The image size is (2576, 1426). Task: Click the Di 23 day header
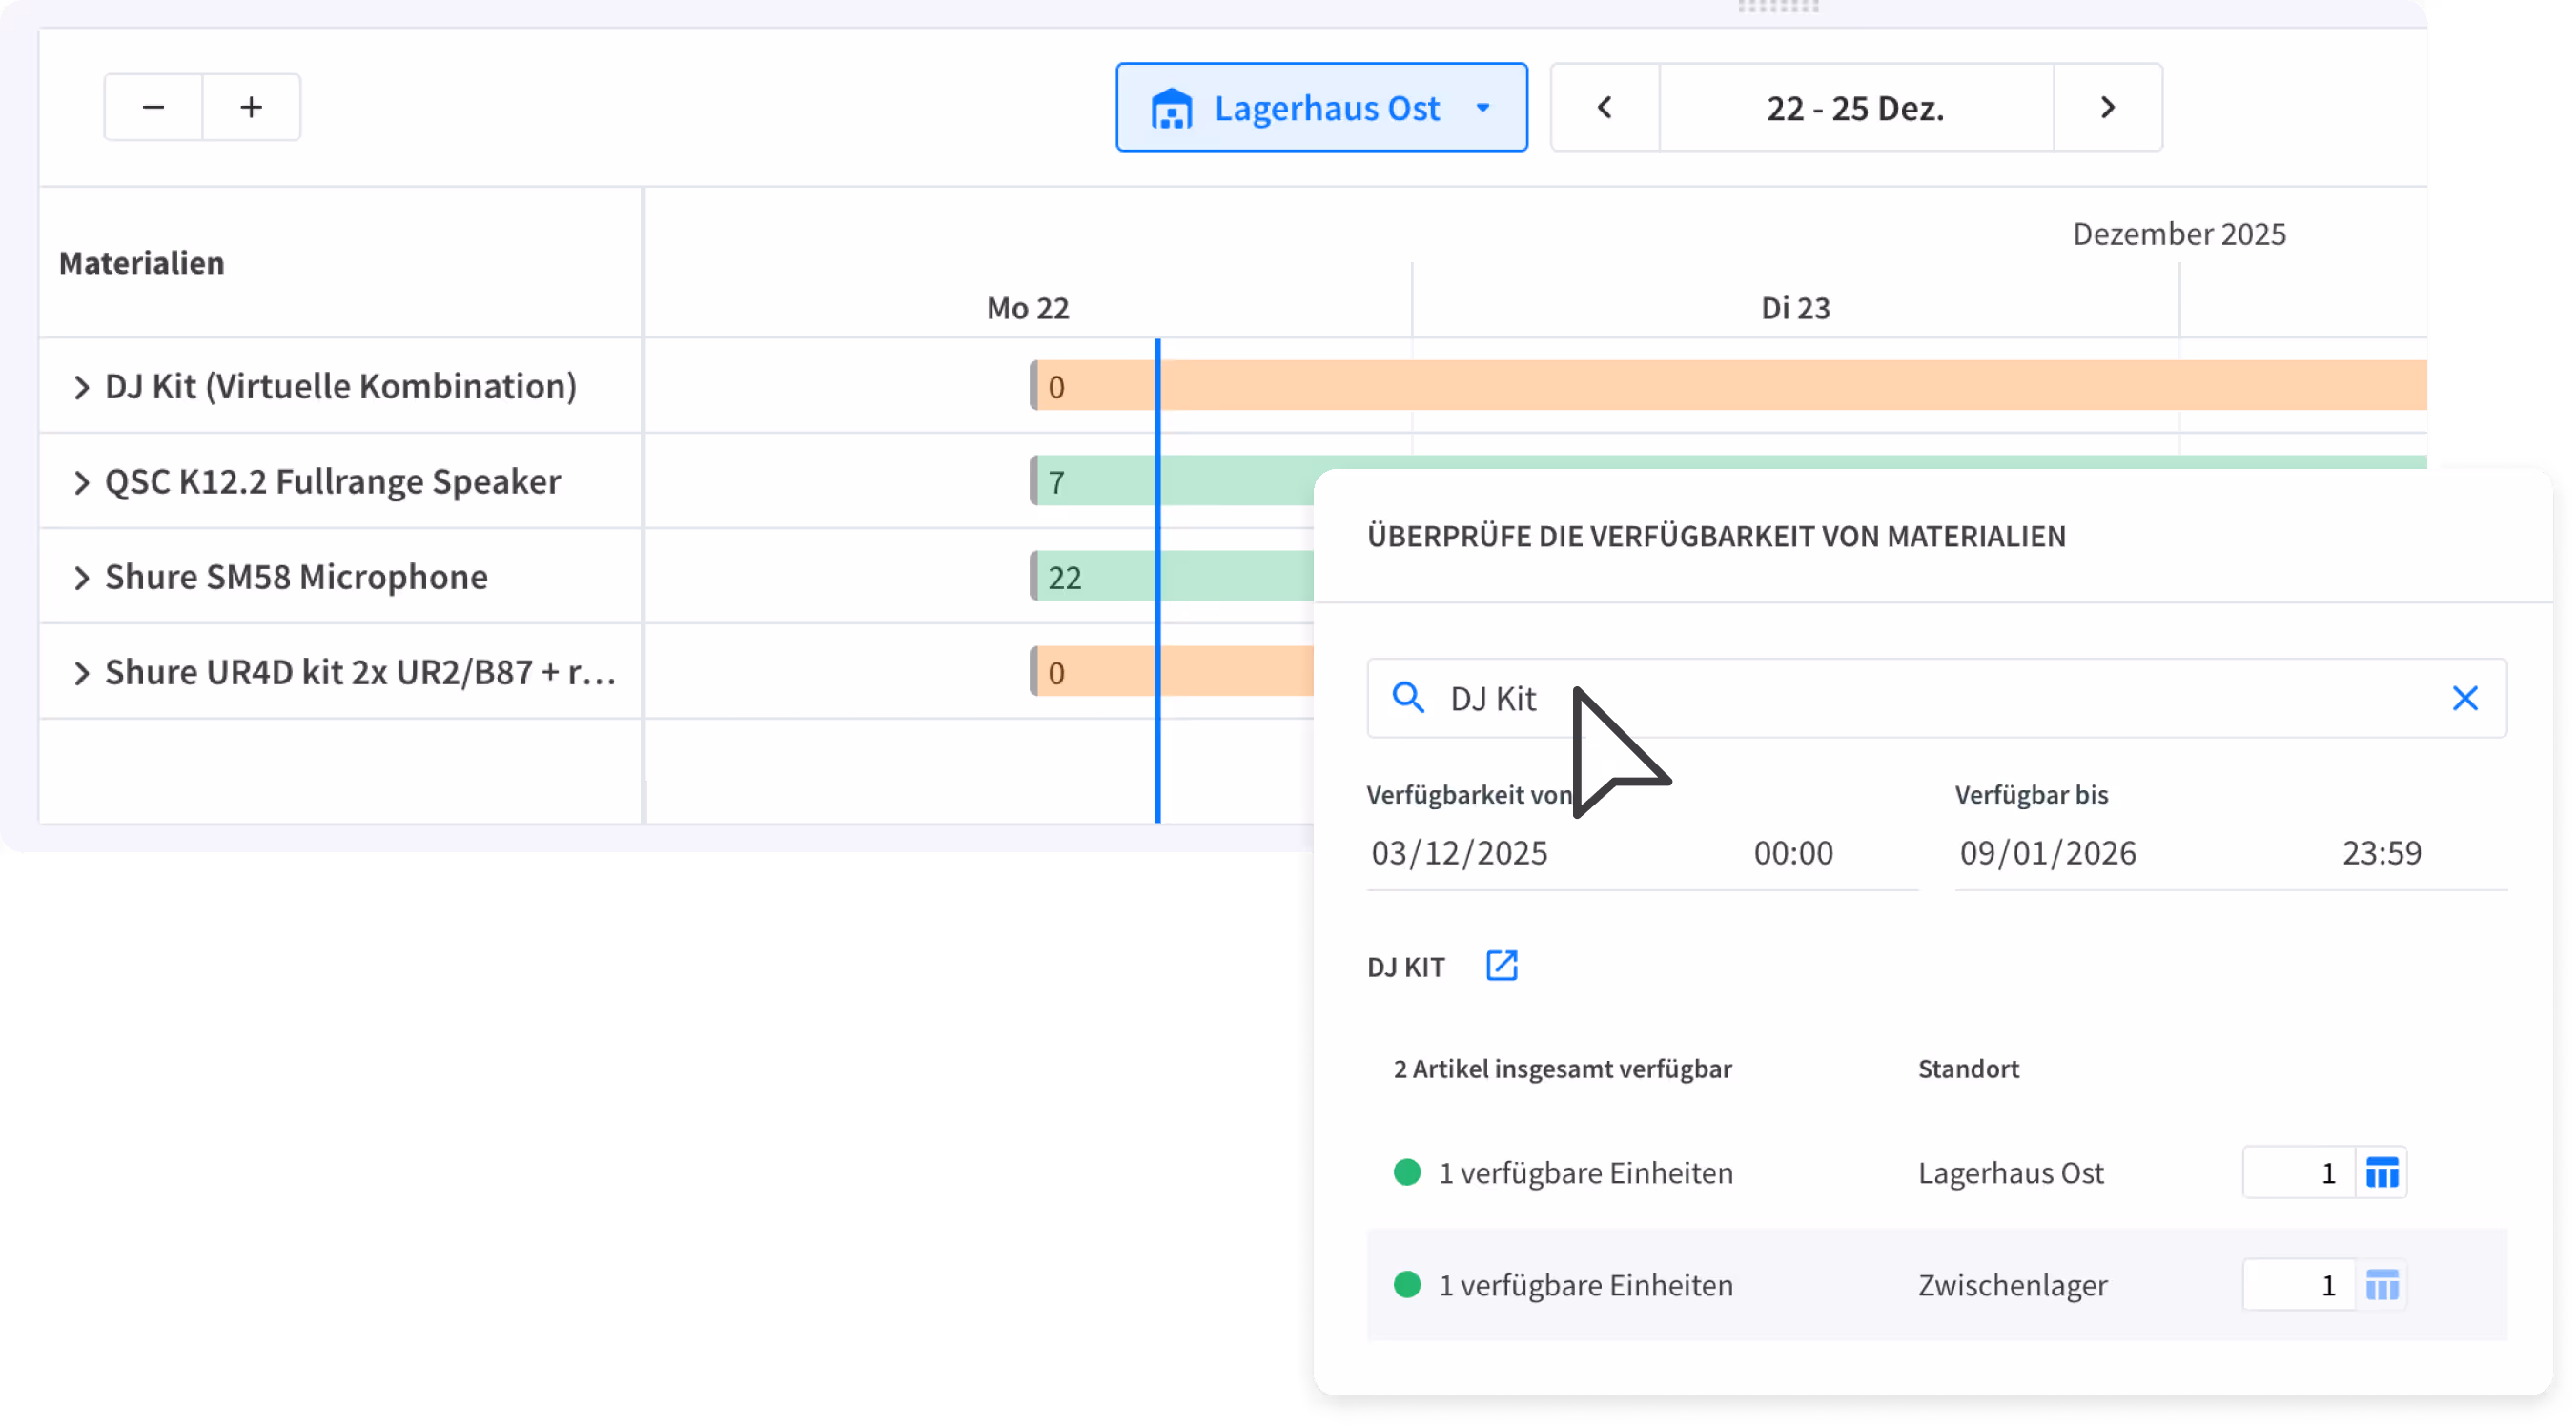1795,308
